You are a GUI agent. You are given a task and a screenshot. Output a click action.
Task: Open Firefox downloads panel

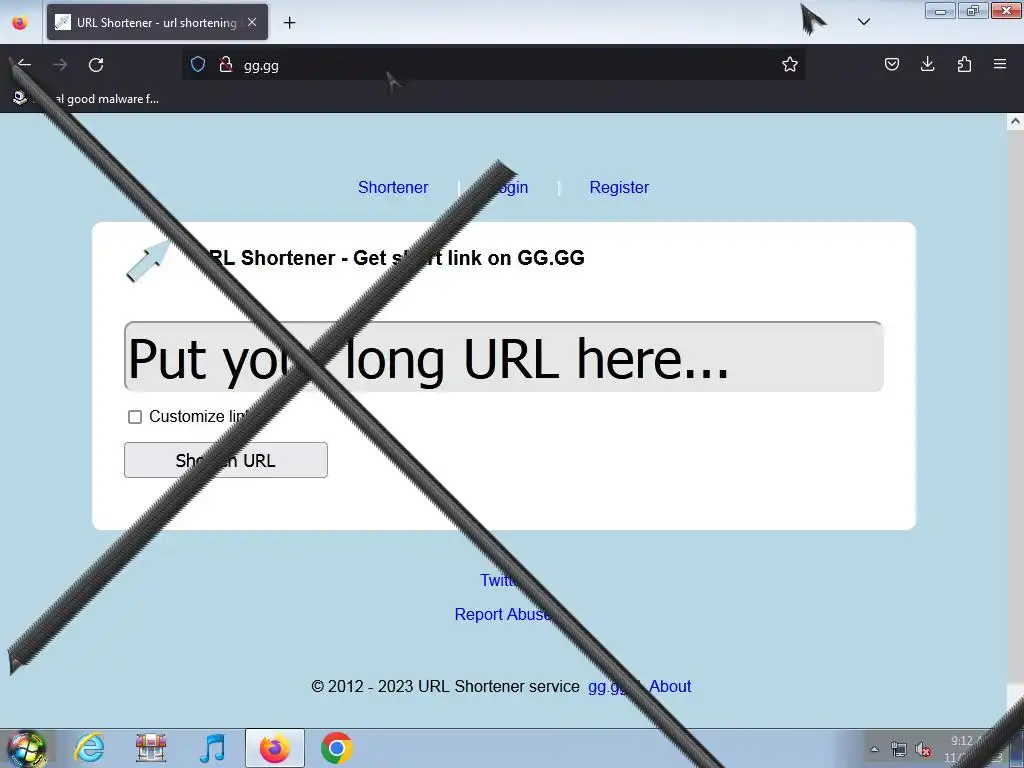[927, 64]
